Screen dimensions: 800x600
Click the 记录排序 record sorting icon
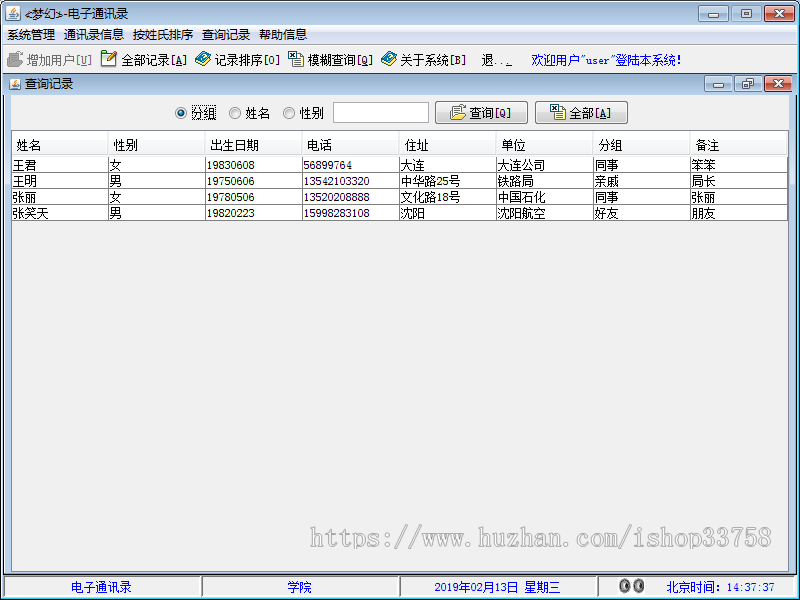(x=200, y=59)
